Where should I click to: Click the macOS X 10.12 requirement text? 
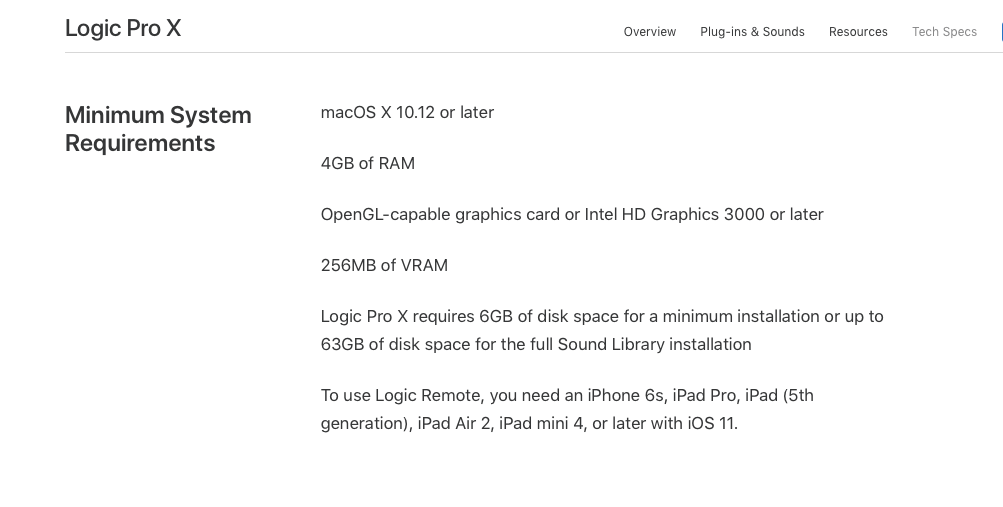(407, 112)
